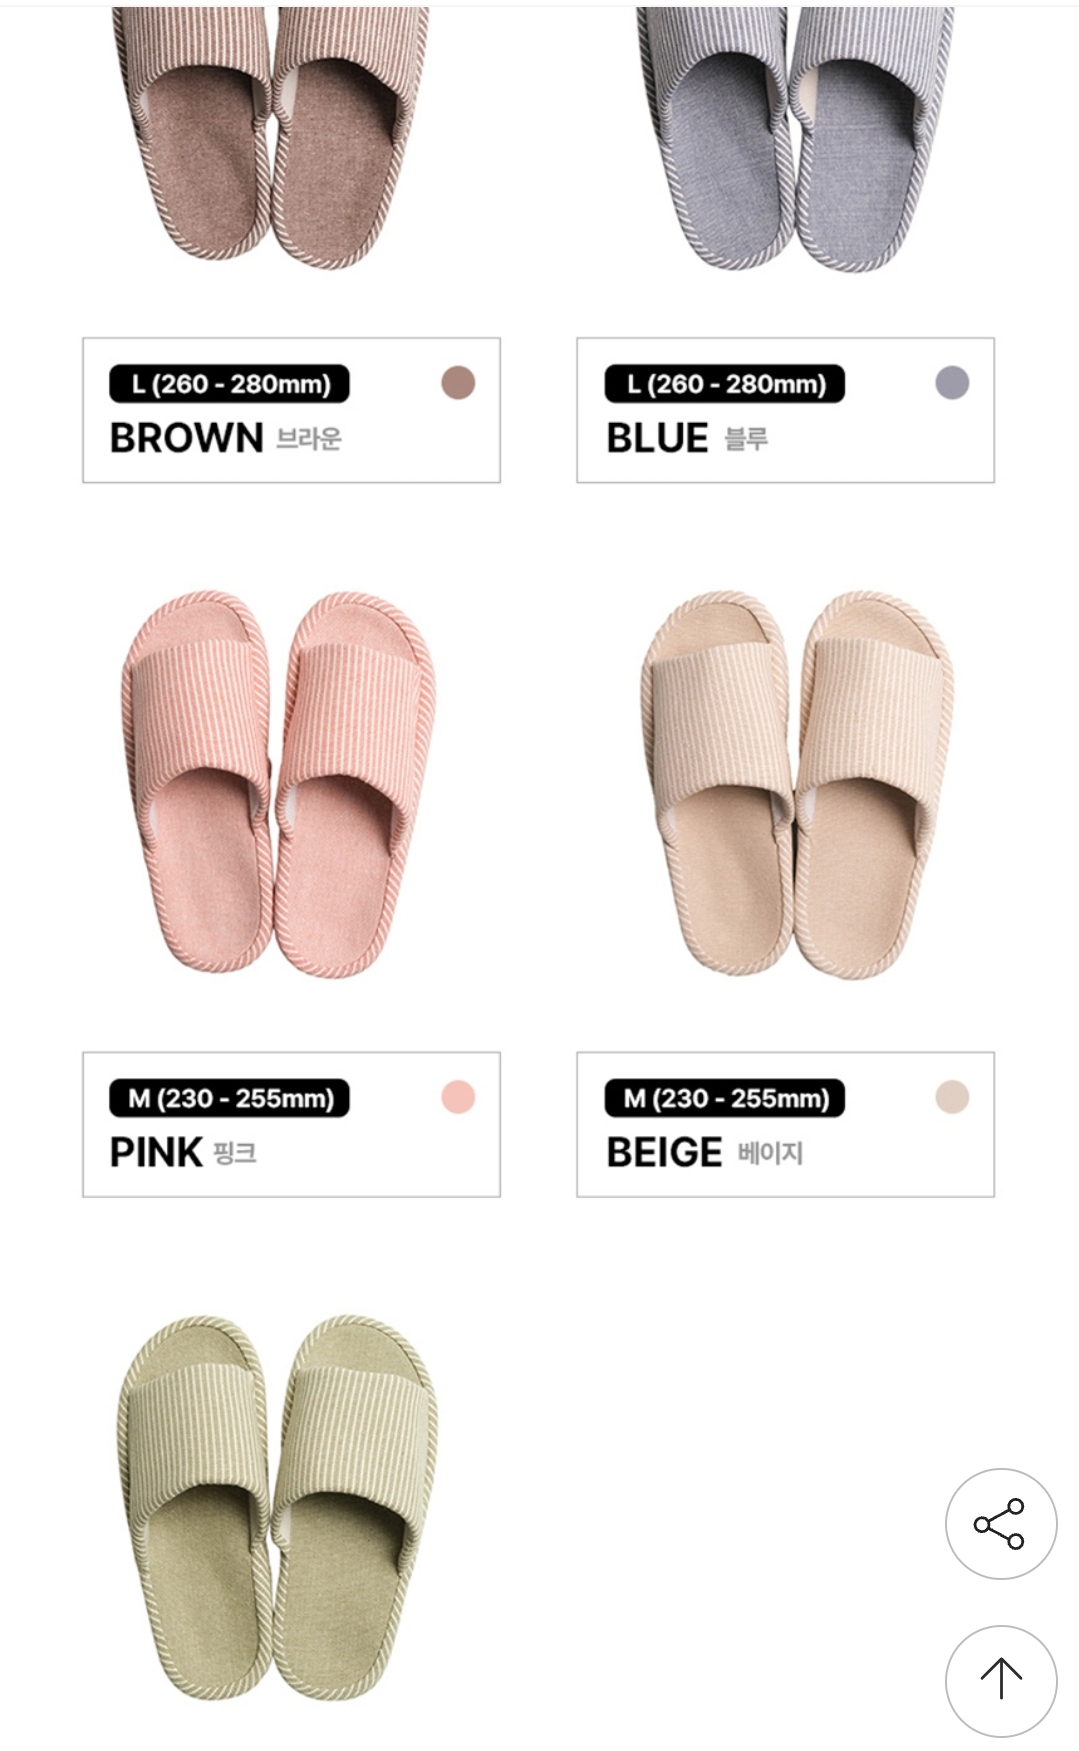
Task: Click the Brown L (260 - 280mm) size badge
Action: point(229,384)
